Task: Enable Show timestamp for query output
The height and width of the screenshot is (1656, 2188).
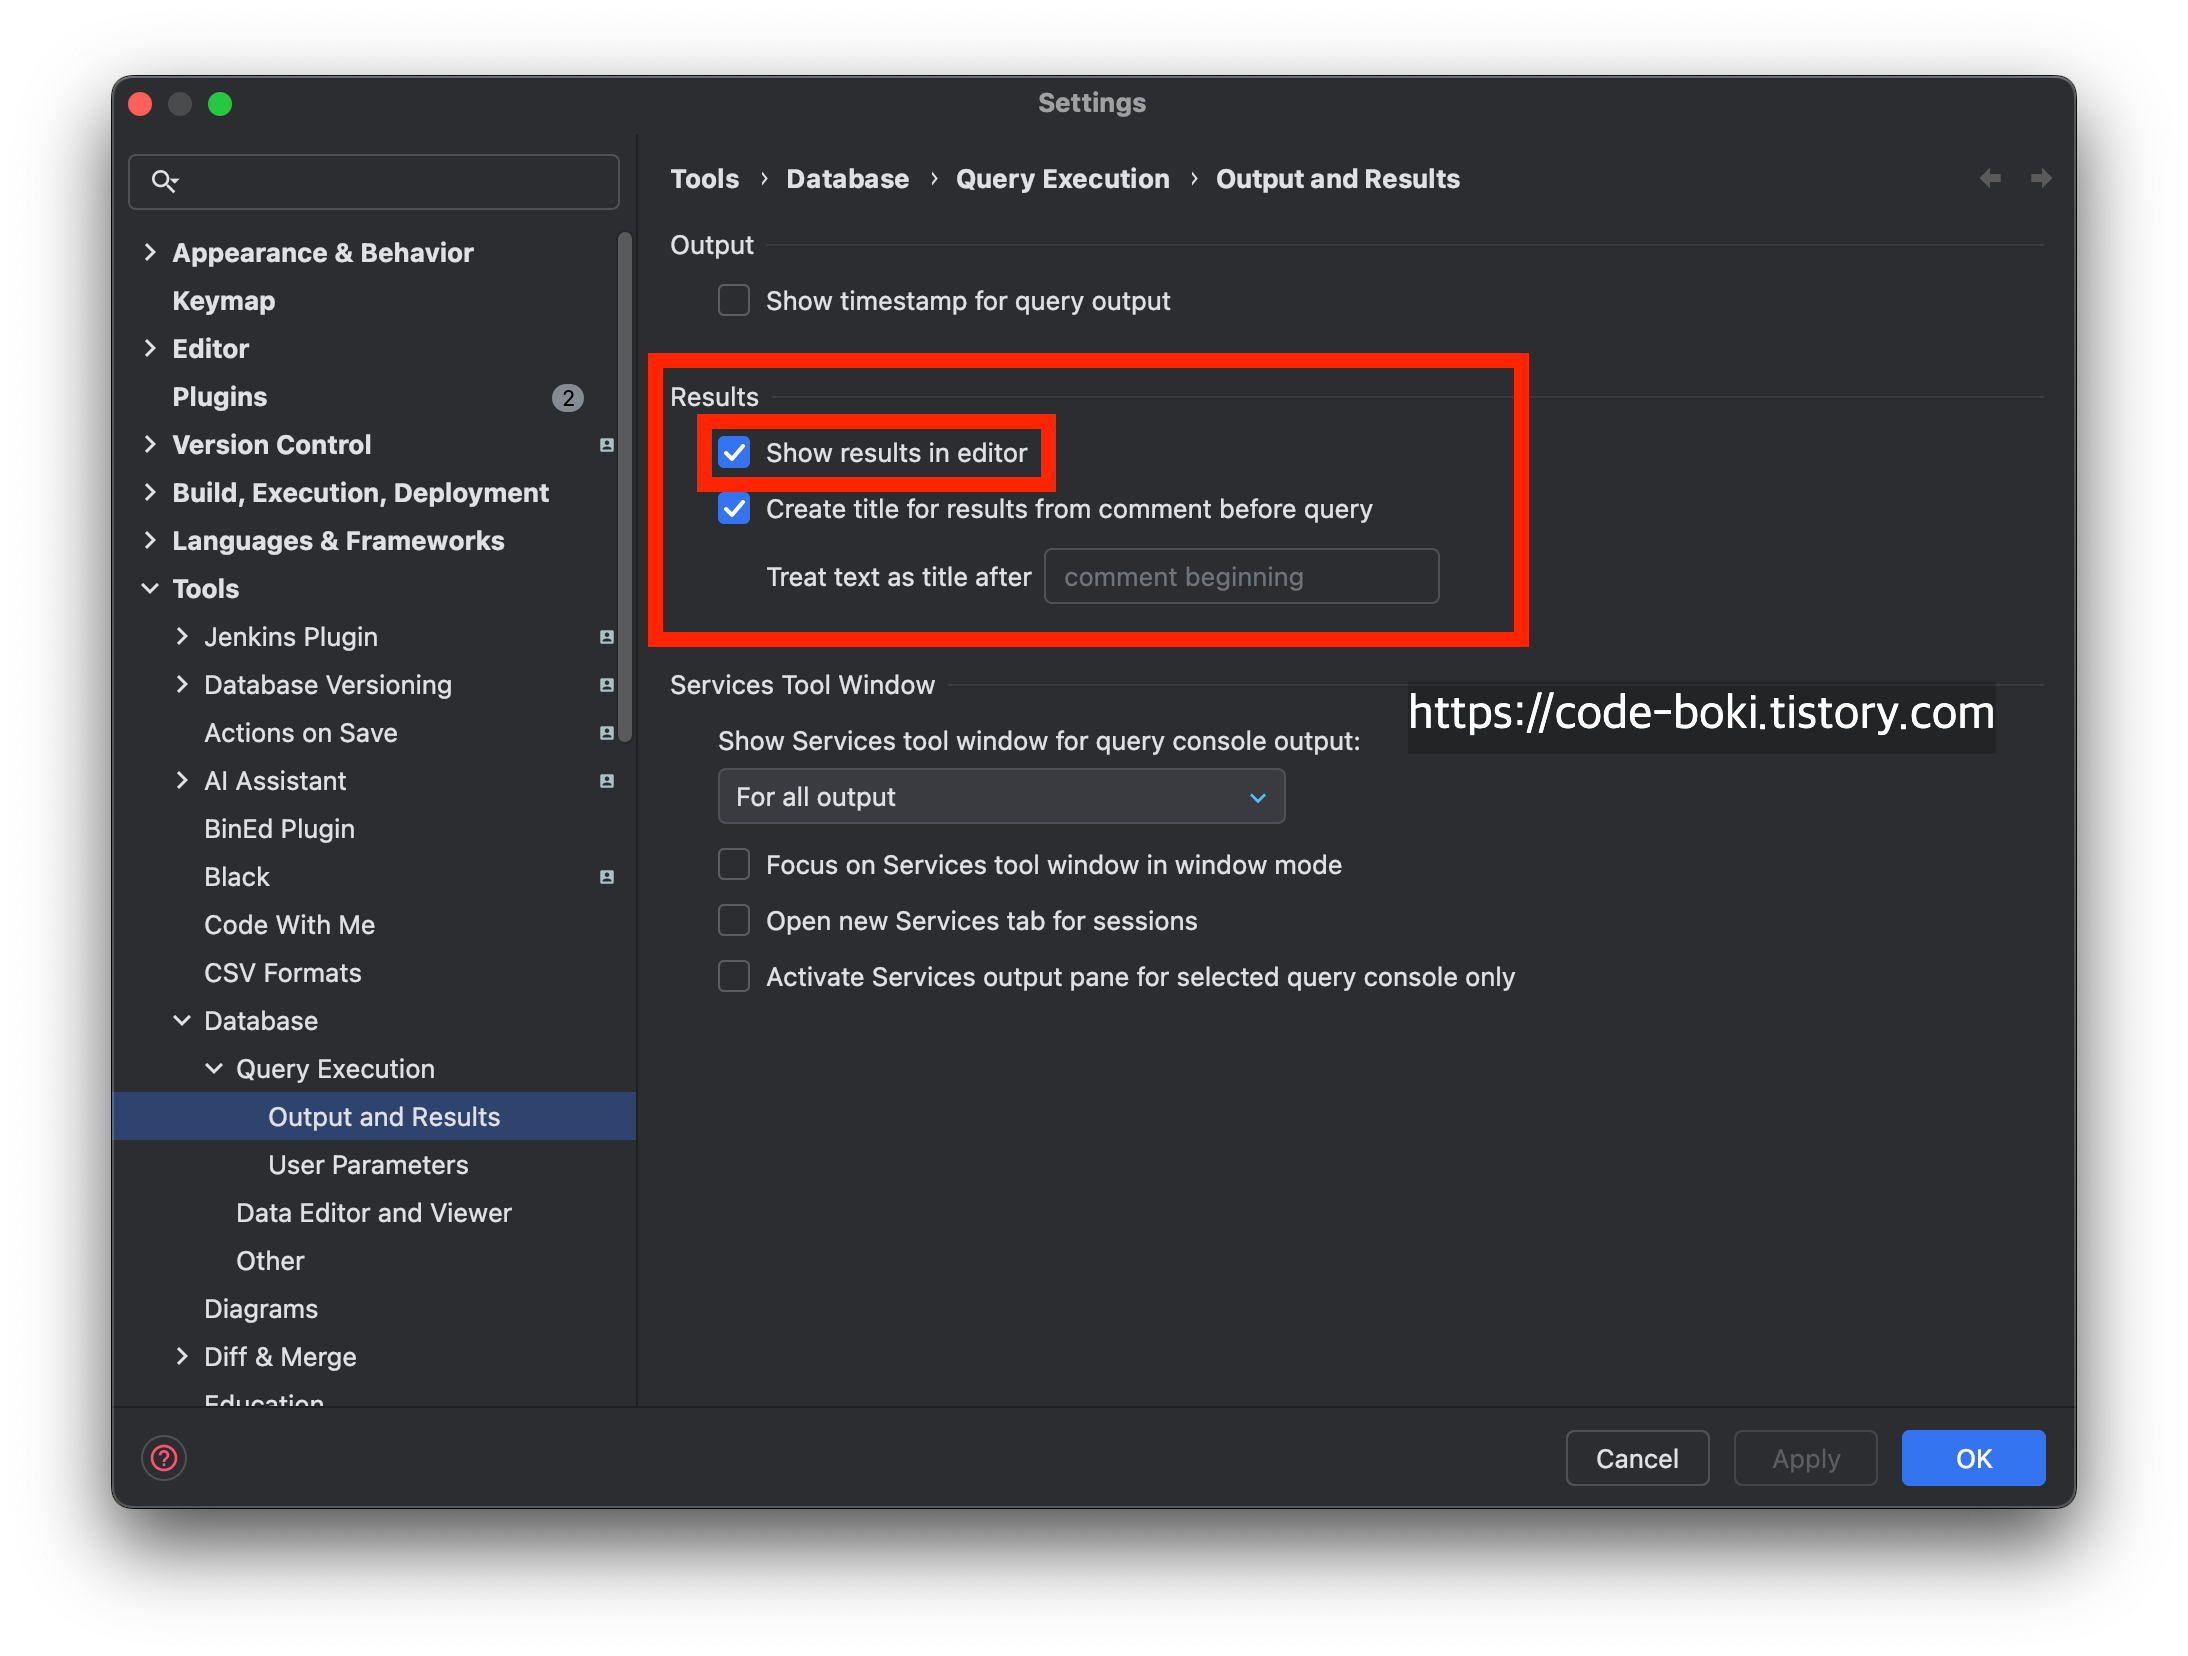Action: 734,300
